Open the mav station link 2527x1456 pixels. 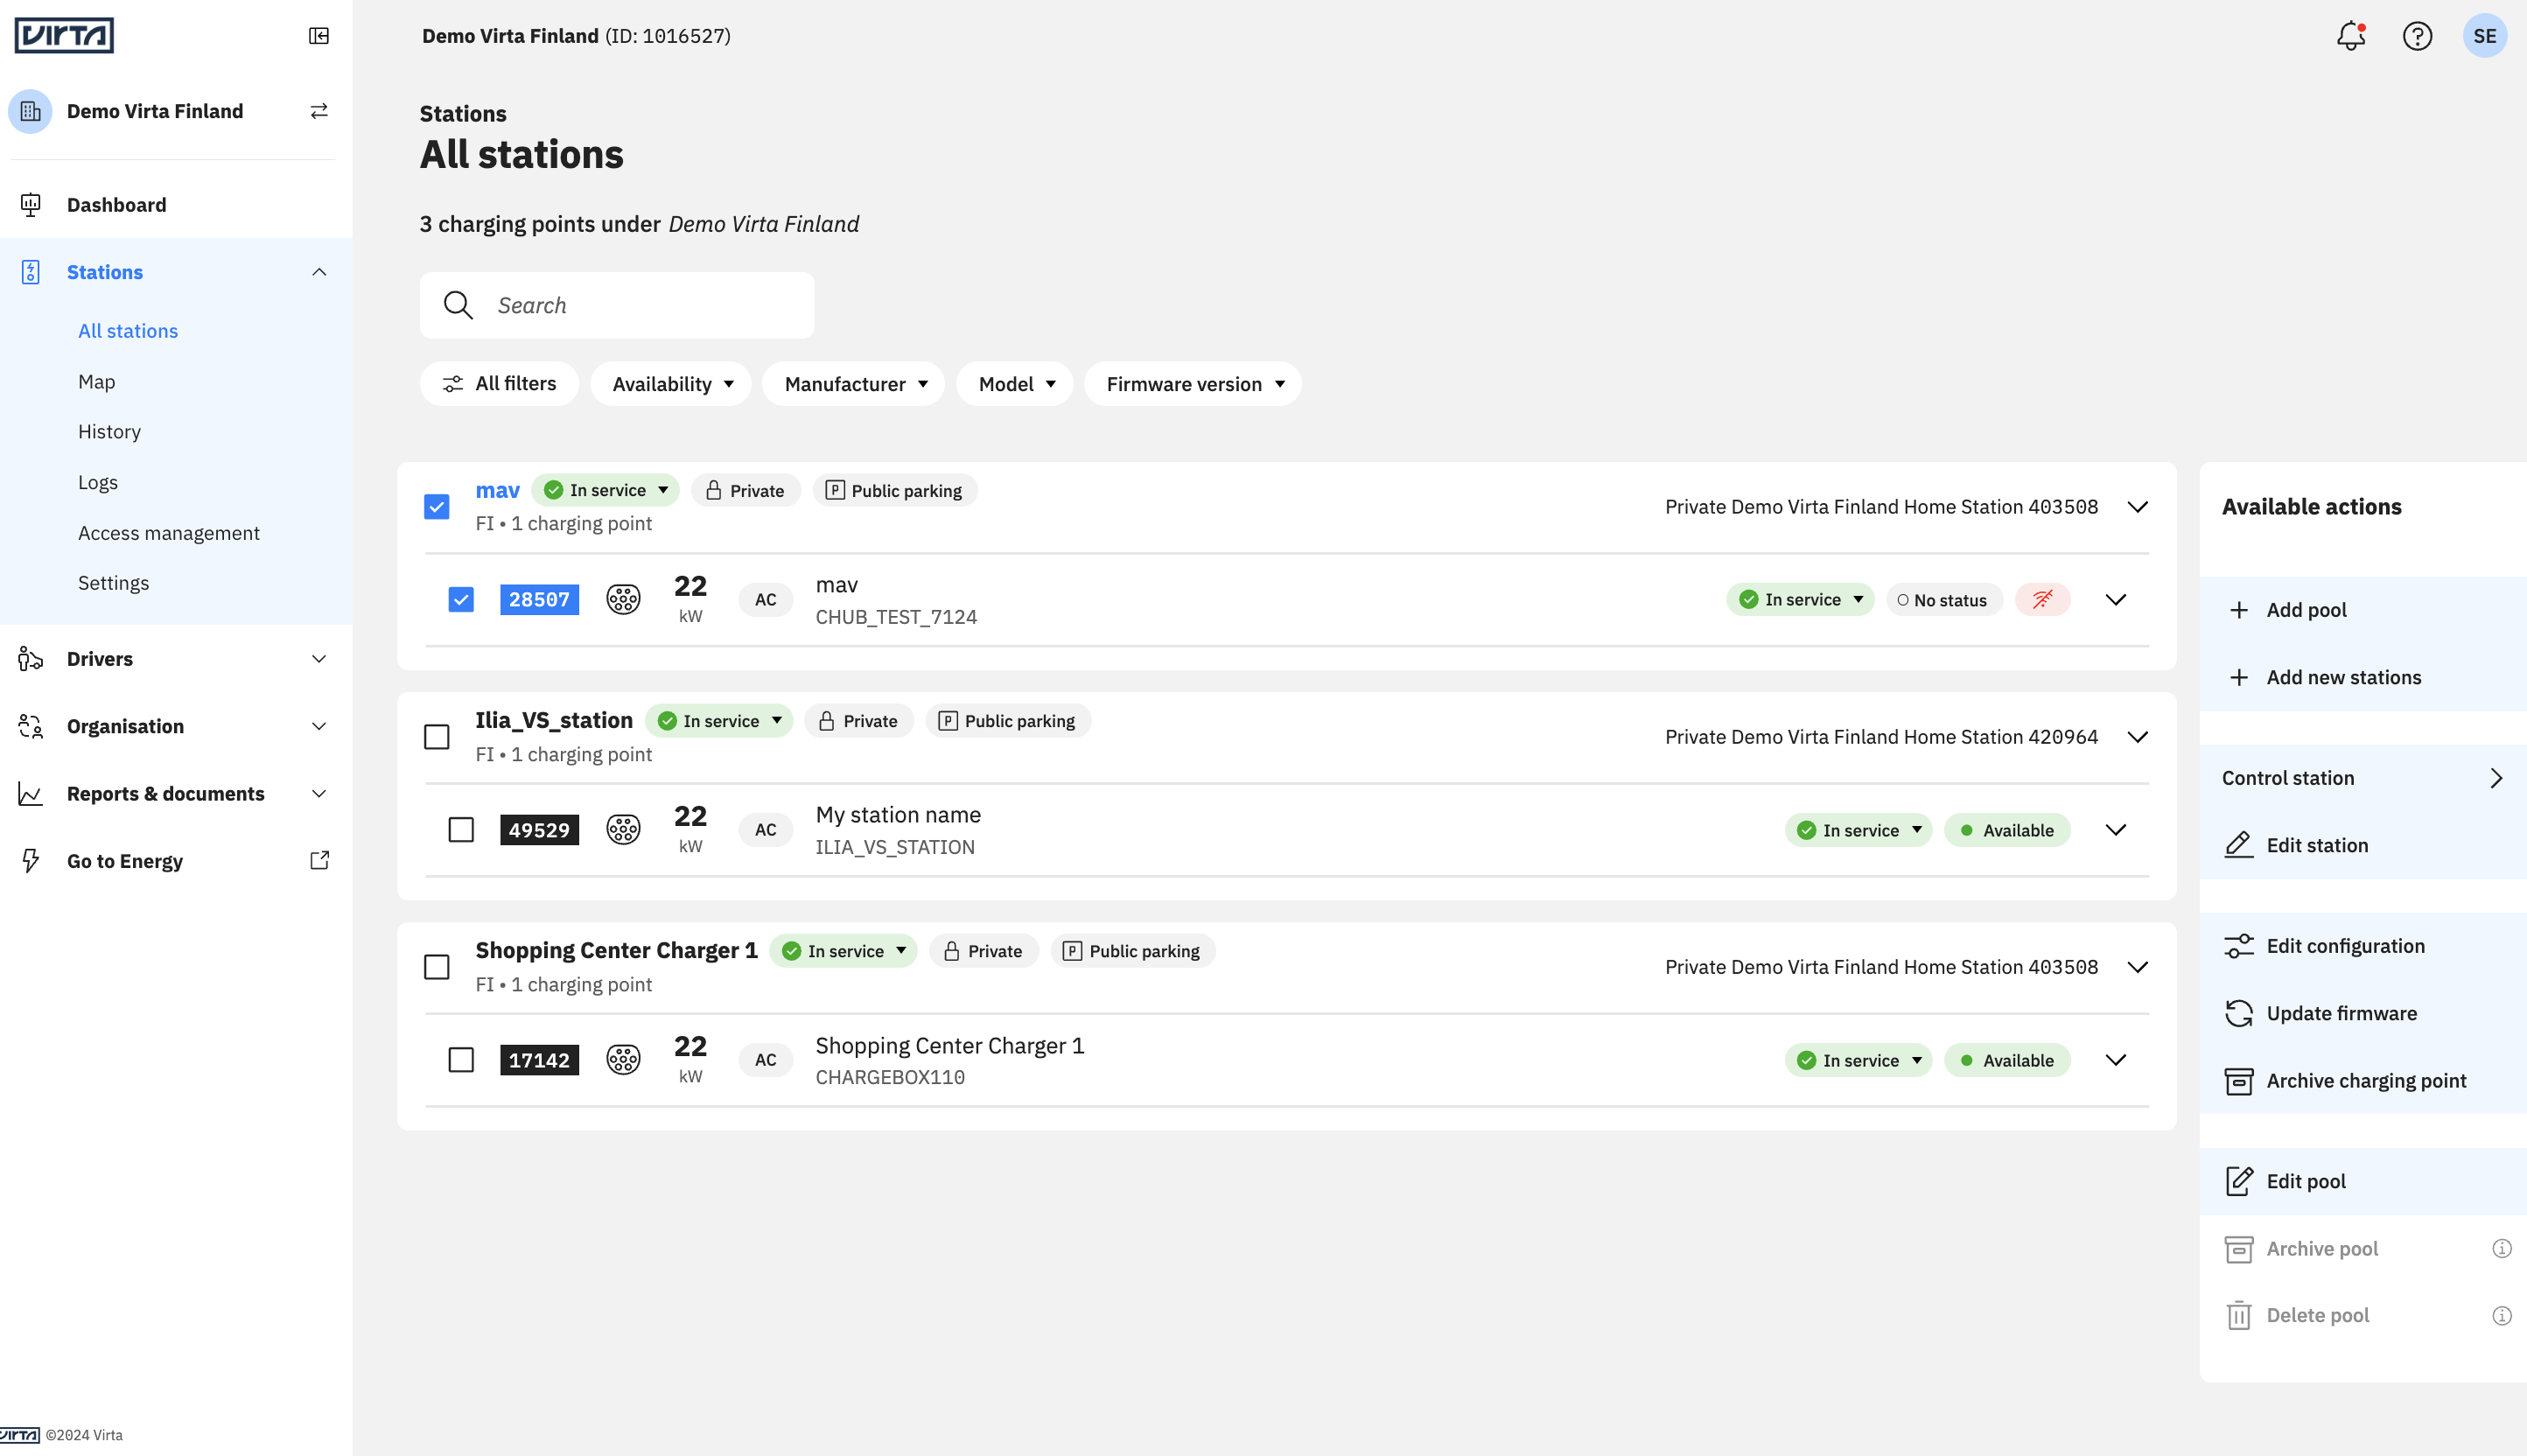coord(497,490)
